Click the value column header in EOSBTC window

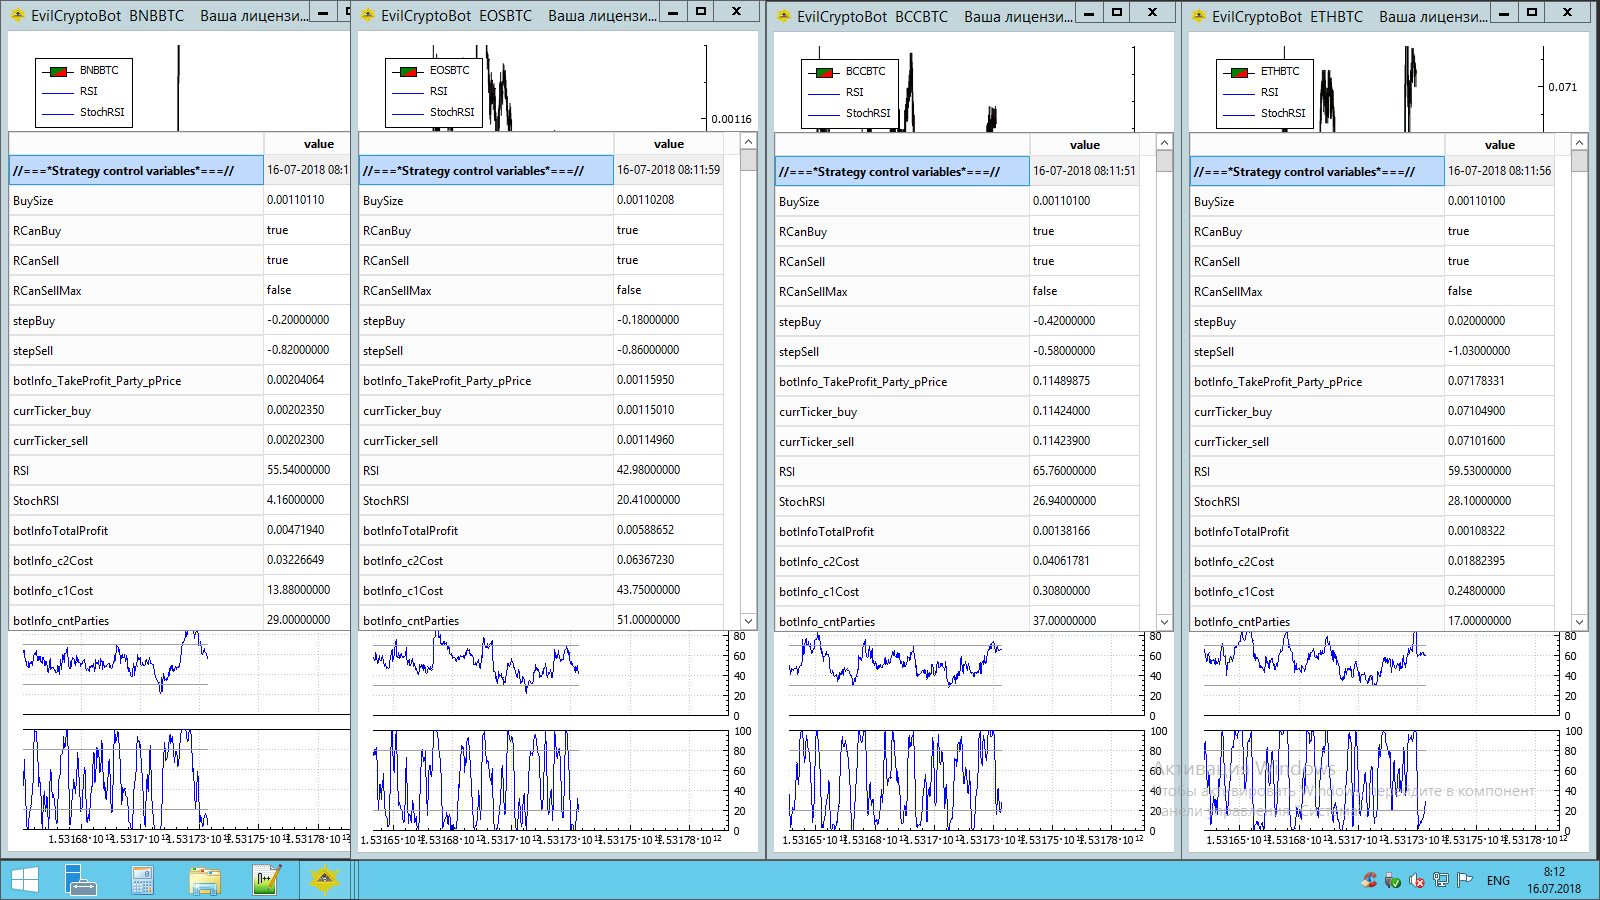click(x=668, y=144)
